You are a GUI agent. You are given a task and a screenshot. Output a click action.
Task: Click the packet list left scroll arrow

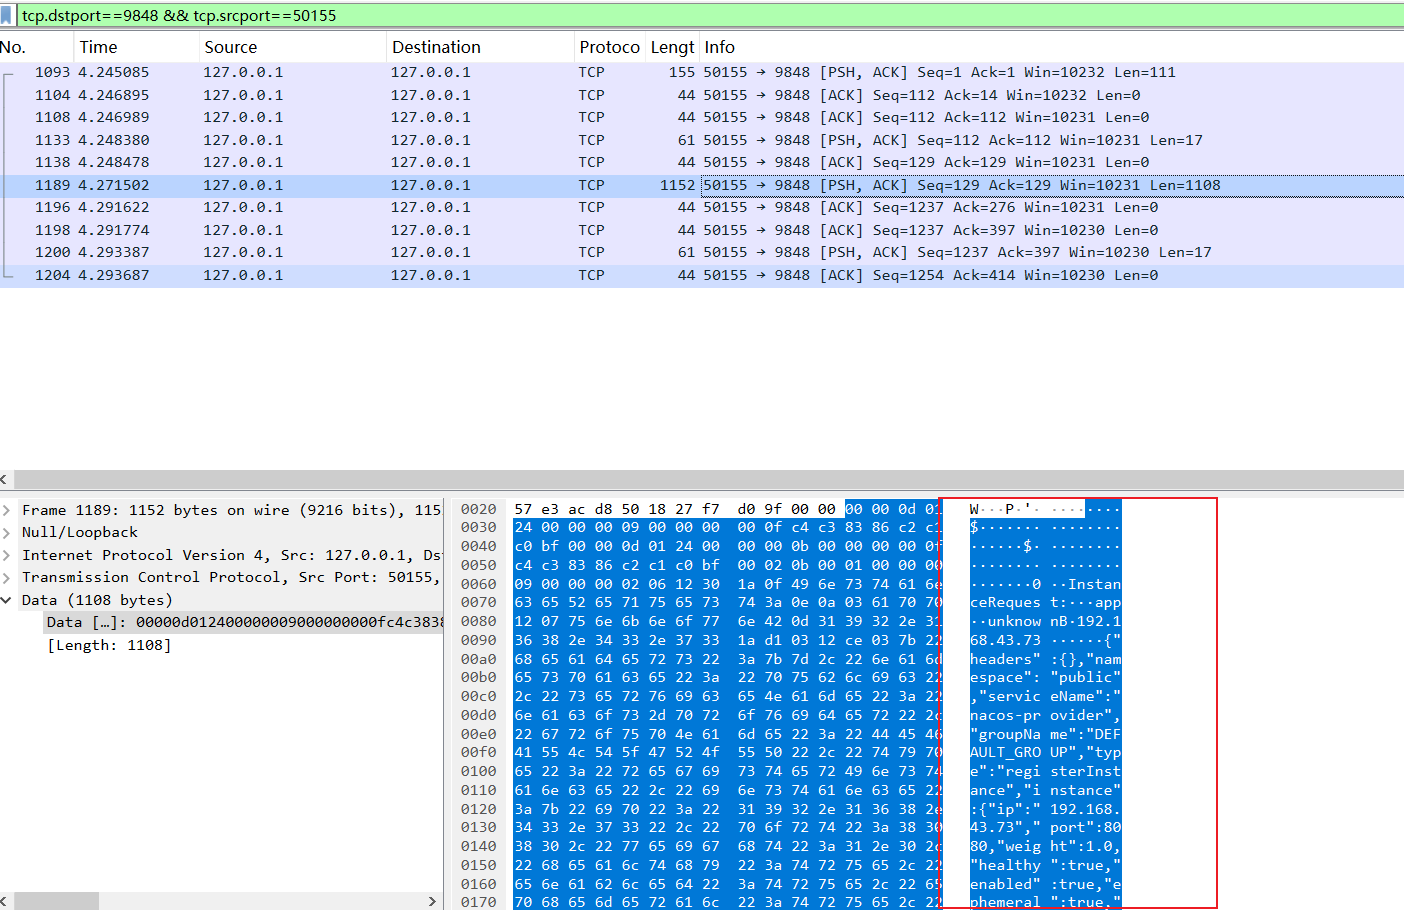(x=5, y=479)
